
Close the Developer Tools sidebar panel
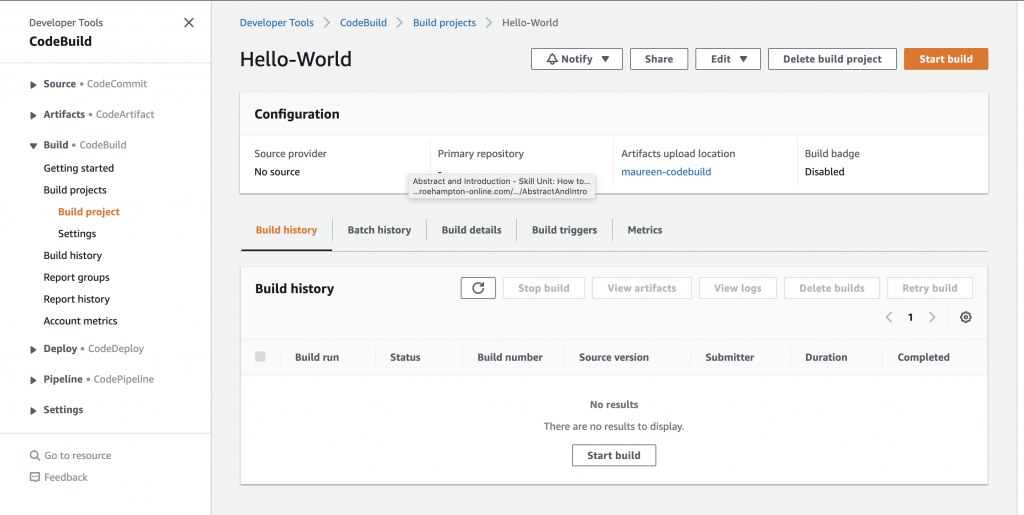coord(189,23)
